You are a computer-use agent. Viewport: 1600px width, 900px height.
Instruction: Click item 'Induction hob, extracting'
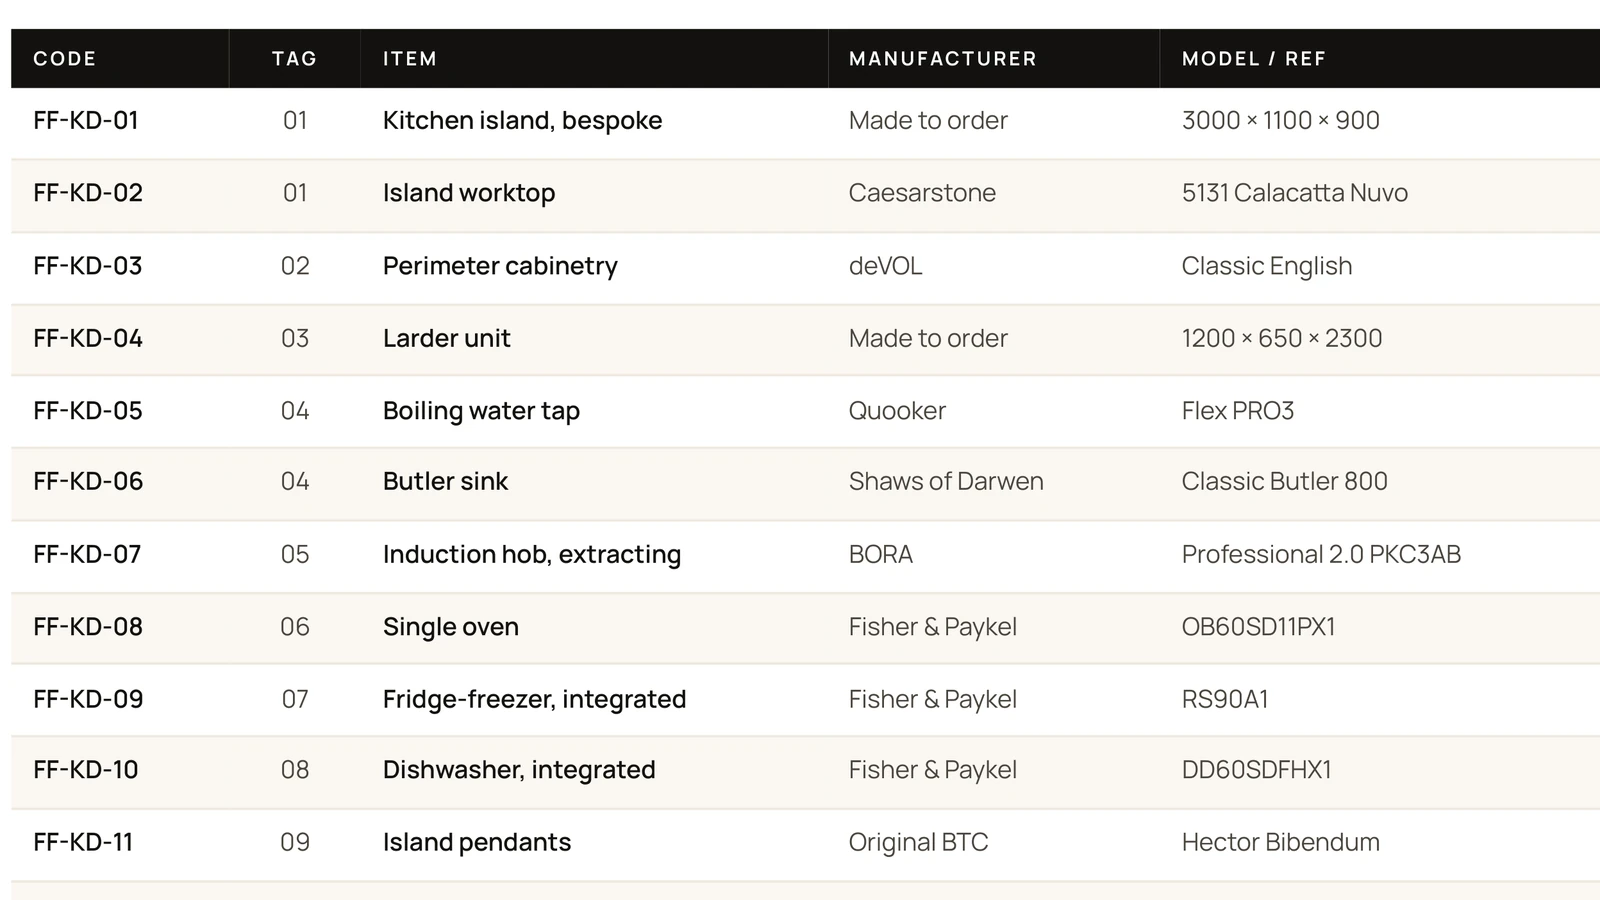532,554
